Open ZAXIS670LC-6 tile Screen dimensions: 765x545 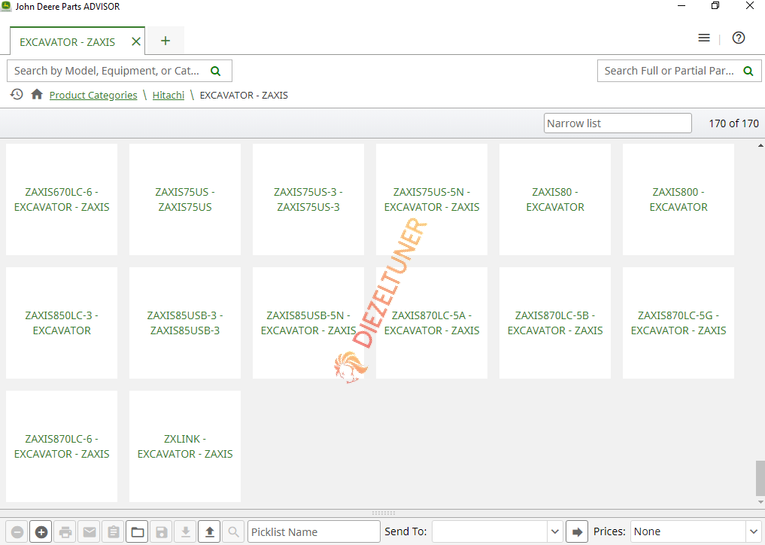(x=61, y=200)
